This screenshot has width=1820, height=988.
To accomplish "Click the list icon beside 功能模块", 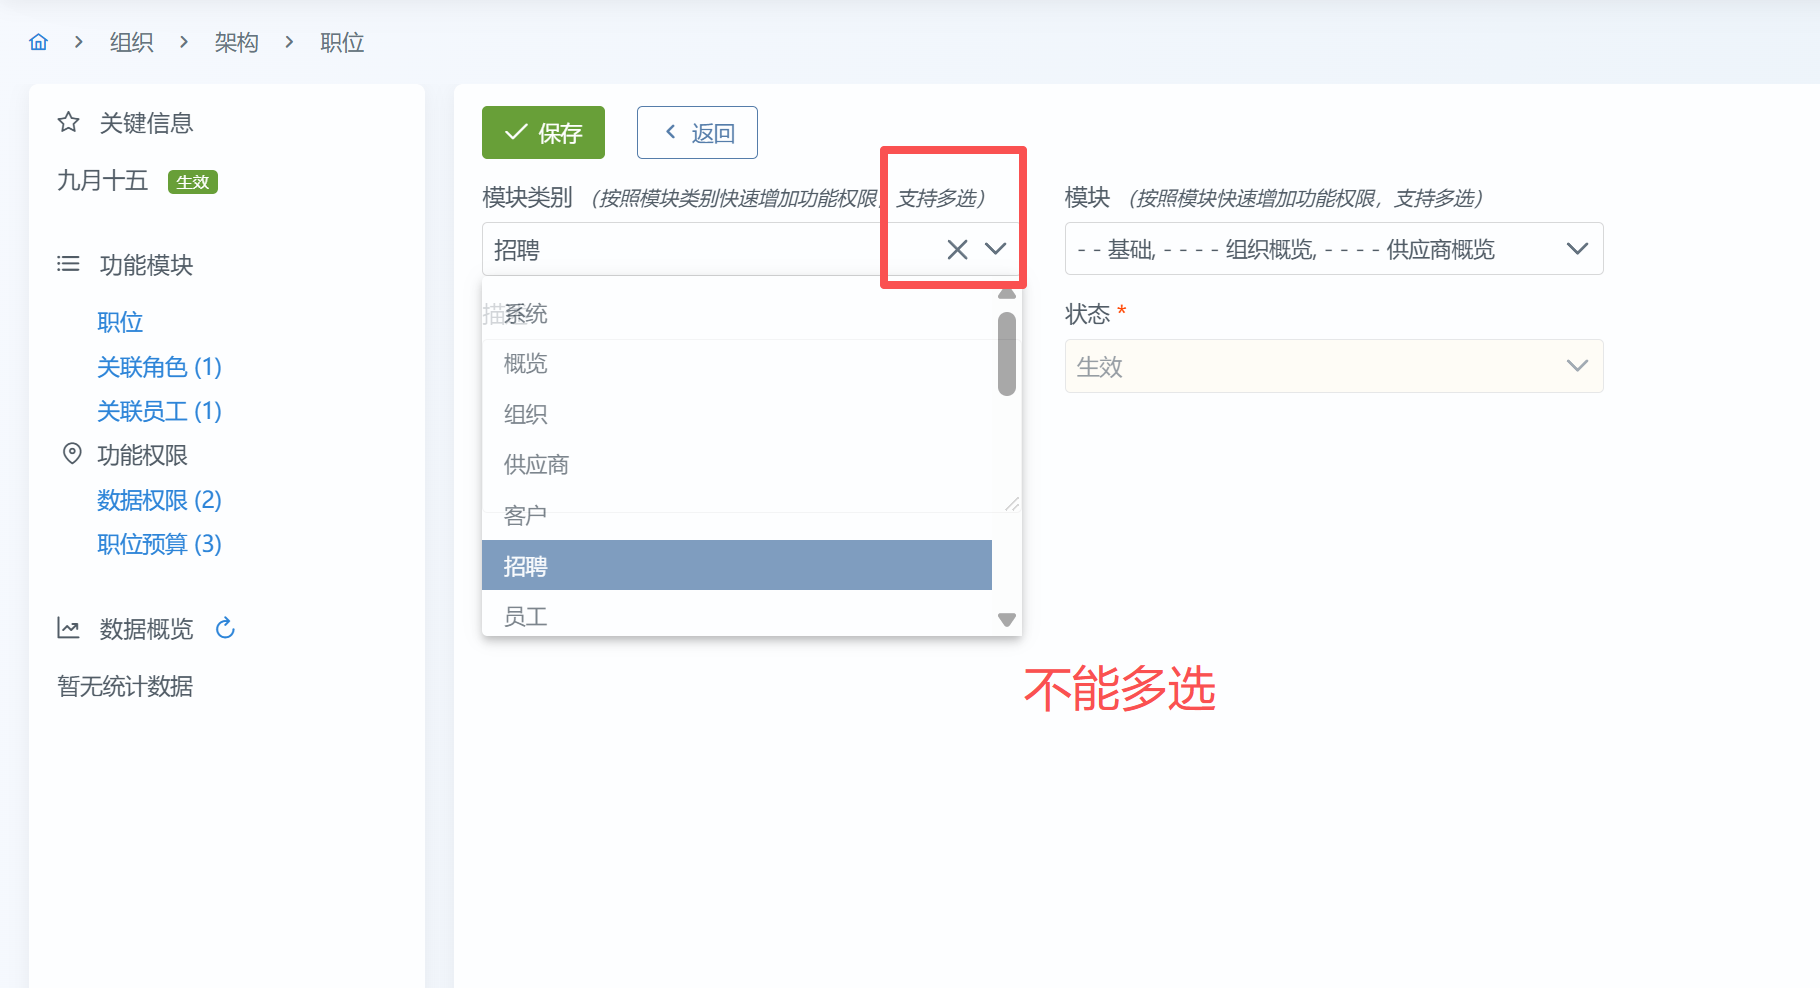I will click(68, 264).
